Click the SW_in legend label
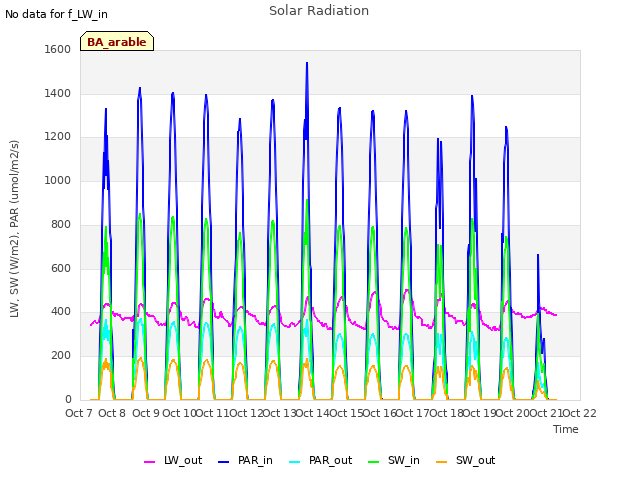Viewport: 640px width, 480px height. tap(404, 461)
